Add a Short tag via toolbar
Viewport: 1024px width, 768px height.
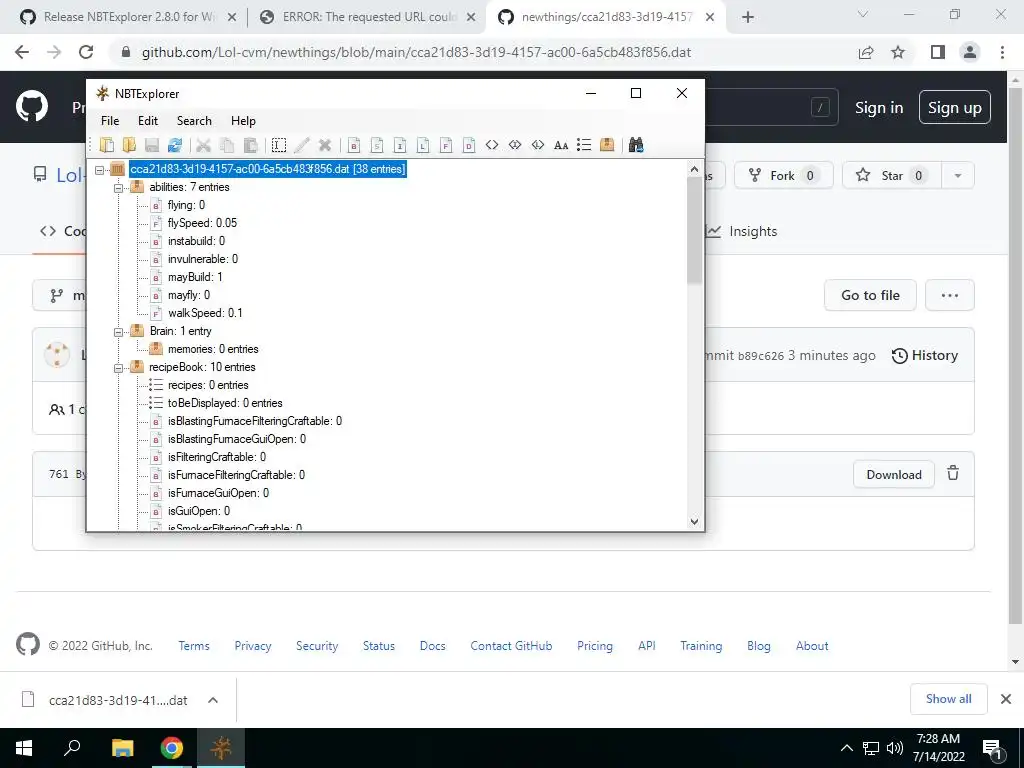(x=377, y=145)
